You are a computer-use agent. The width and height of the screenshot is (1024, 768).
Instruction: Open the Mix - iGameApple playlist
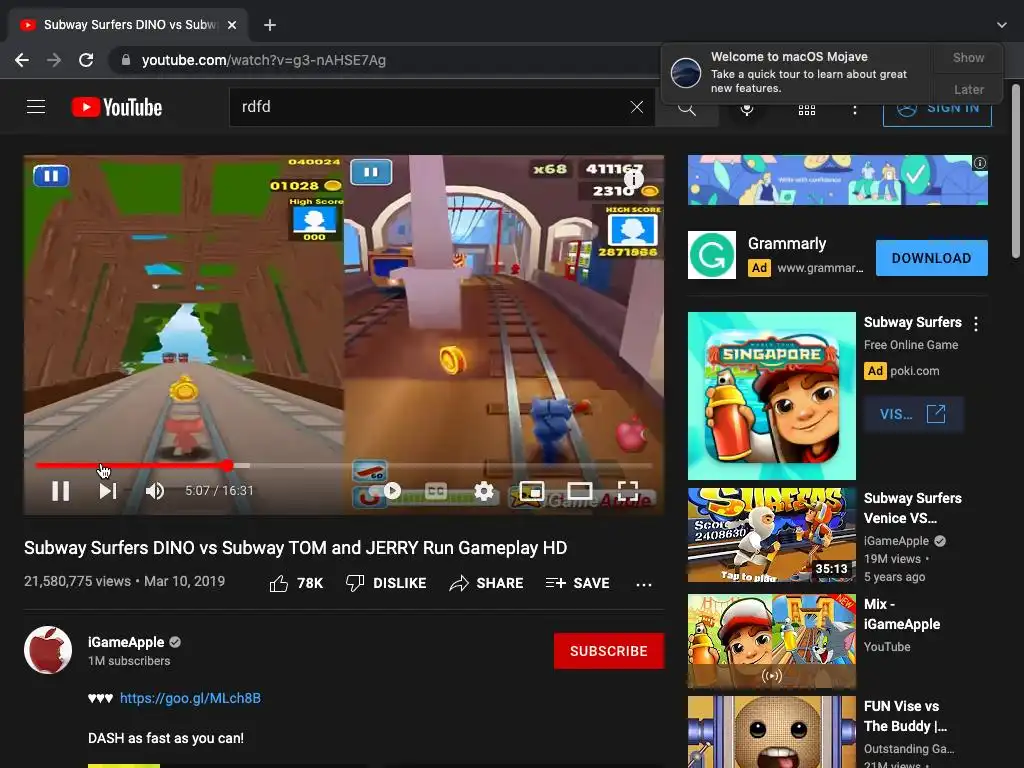771,641
